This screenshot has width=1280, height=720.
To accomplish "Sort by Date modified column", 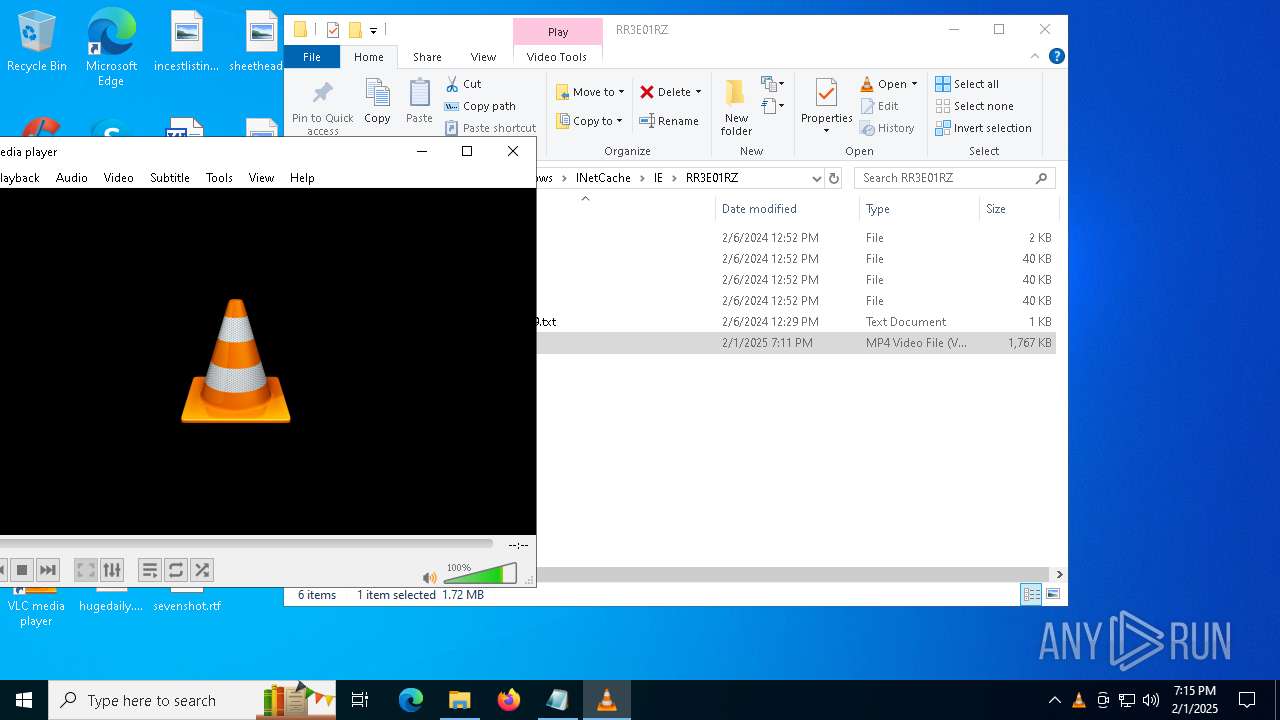I will click(x=787, y=209).
